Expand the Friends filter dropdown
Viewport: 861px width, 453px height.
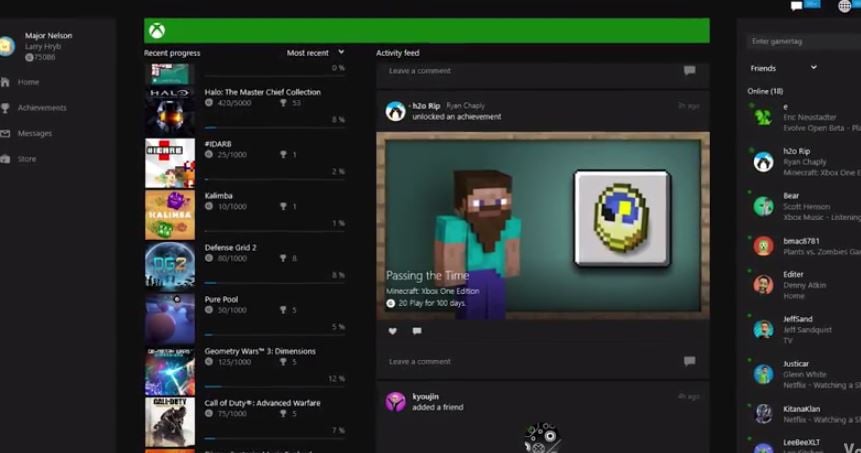click(x=784, y=68)
